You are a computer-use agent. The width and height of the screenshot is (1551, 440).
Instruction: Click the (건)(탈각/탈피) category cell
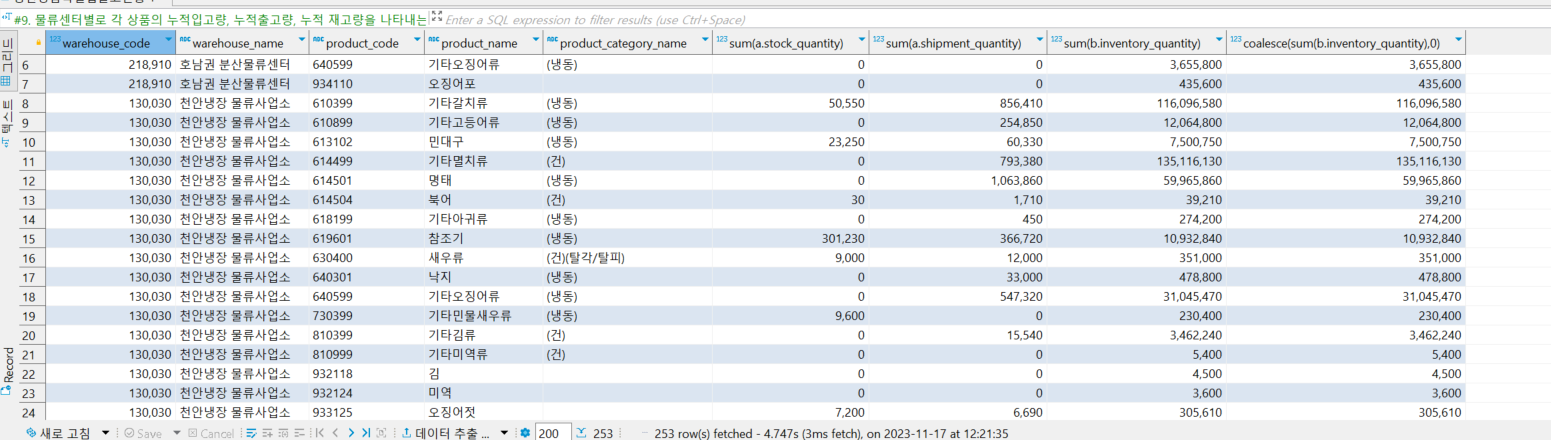[627, 258]
